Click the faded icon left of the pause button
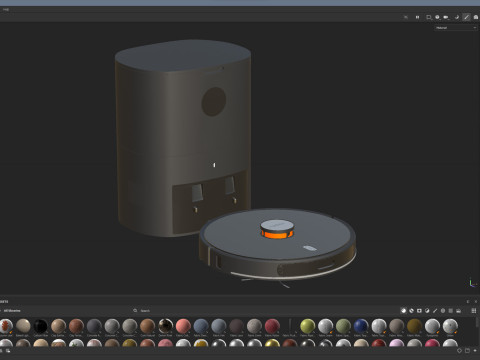 [406, 17]
